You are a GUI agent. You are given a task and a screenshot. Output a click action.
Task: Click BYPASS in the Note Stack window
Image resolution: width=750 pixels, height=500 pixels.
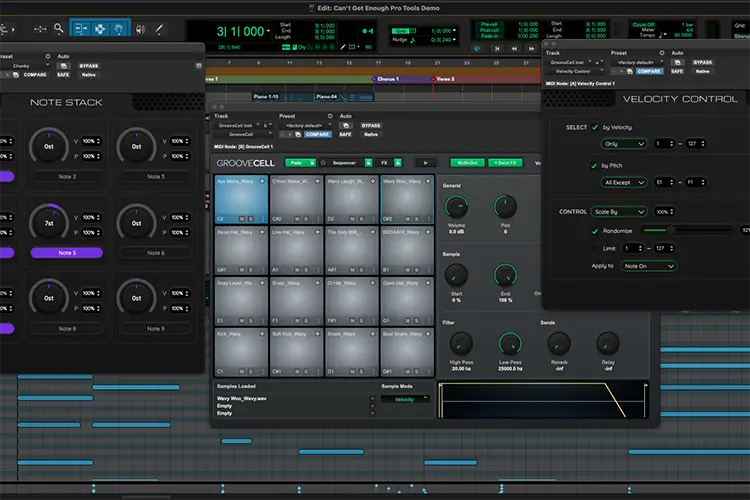coord(88,66)
